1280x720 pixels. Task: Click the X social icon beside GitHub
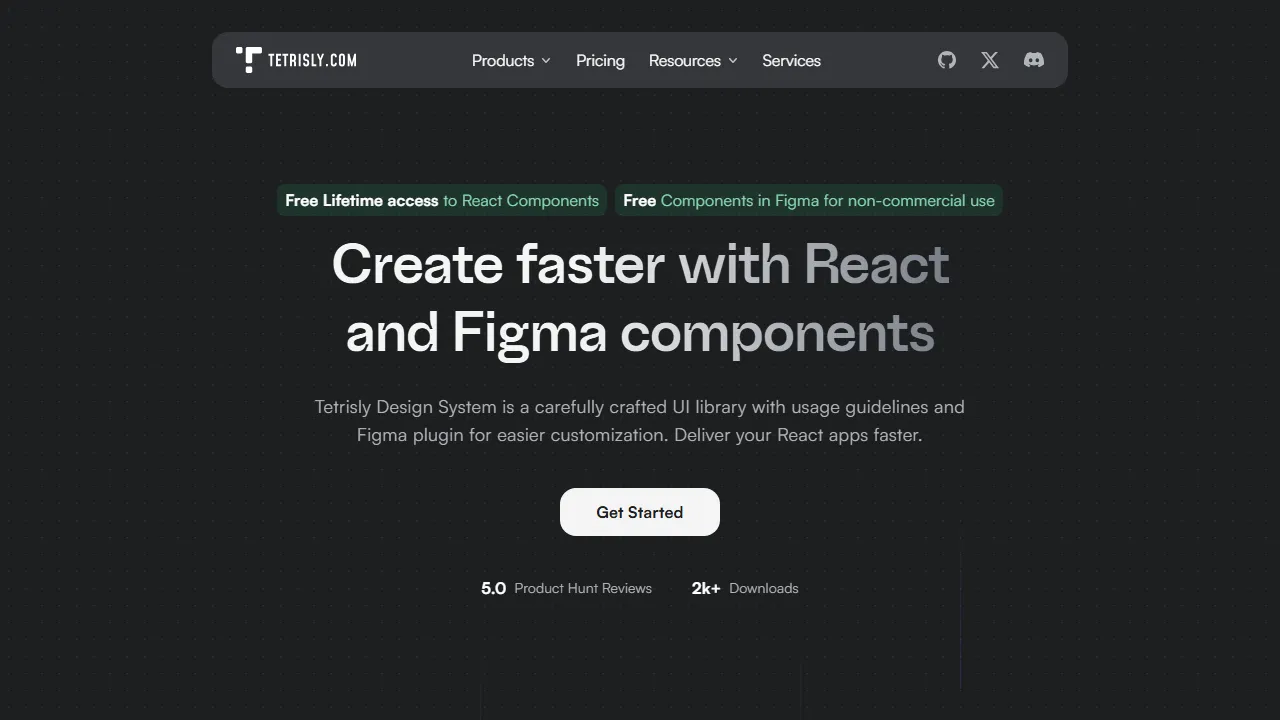tap(989, 60)
